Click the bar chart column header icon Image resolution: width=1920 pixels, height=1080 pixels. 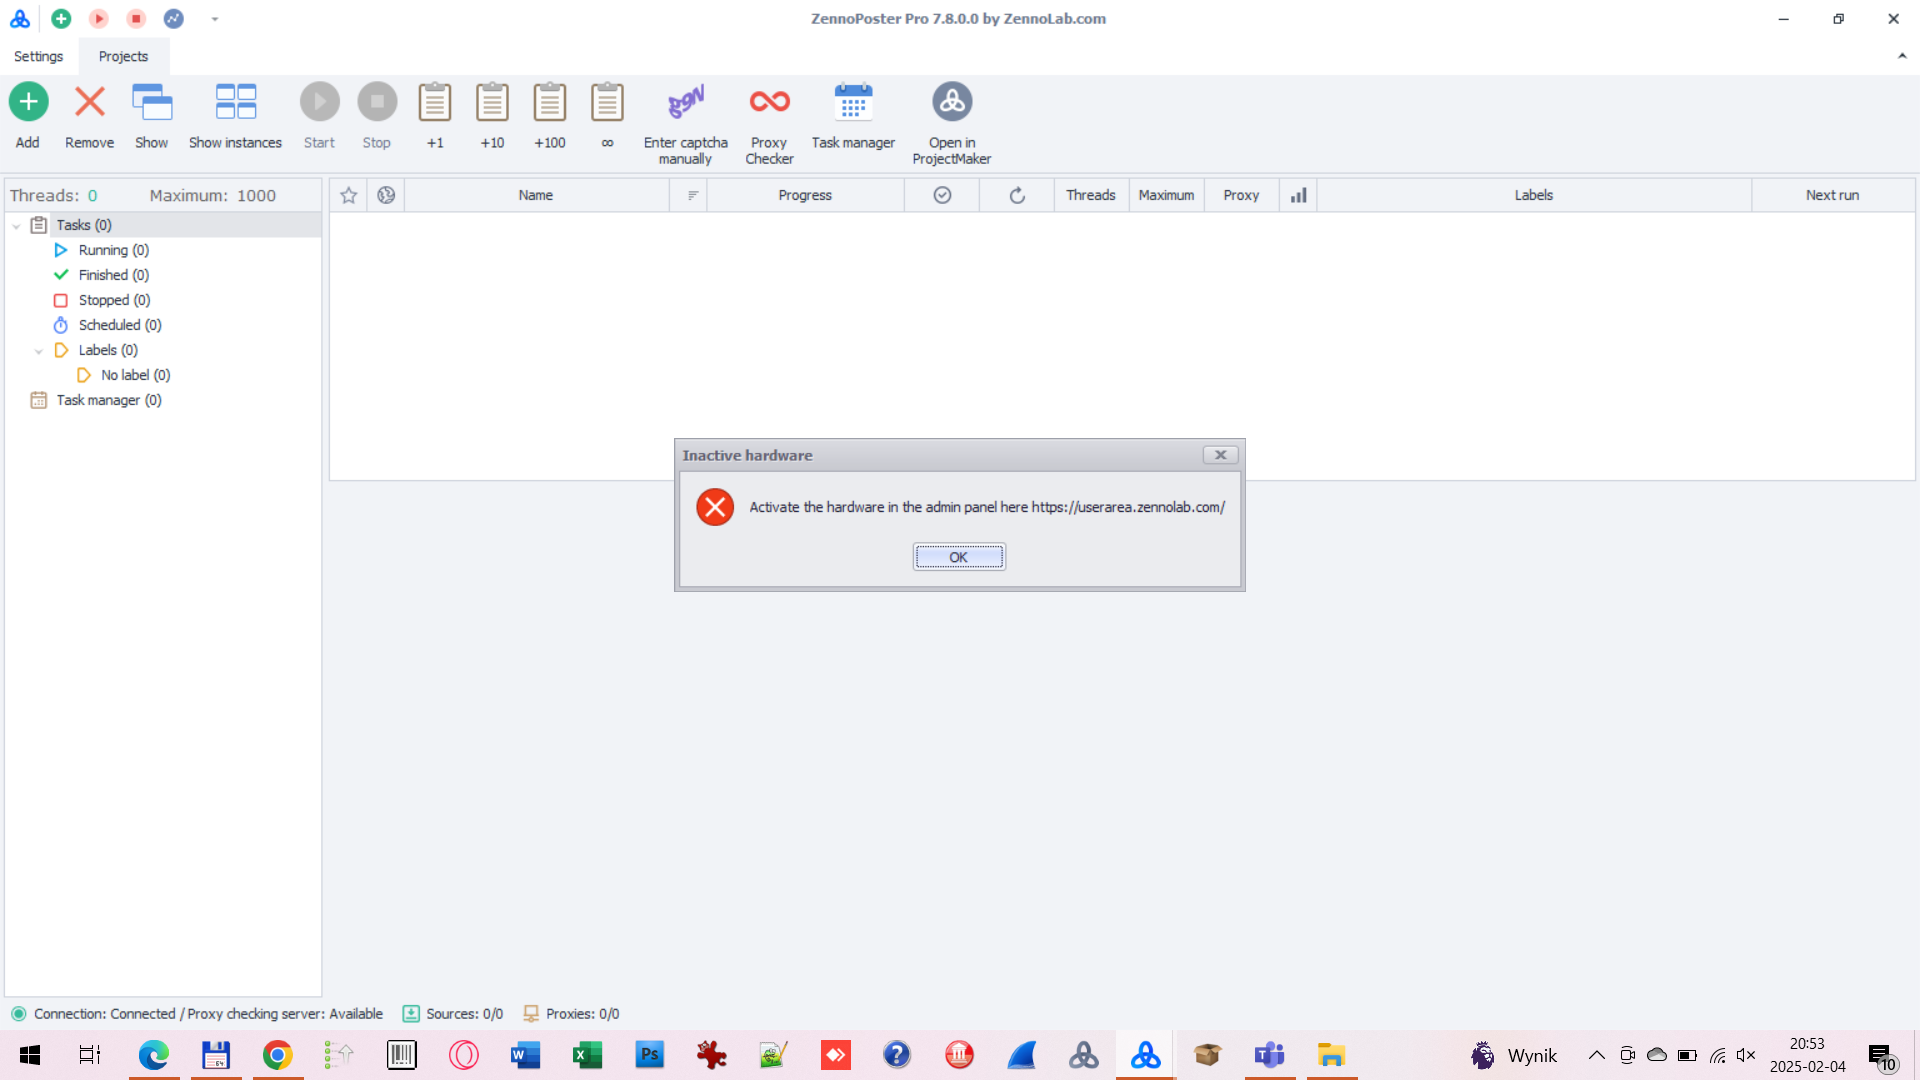point(1298,195)
